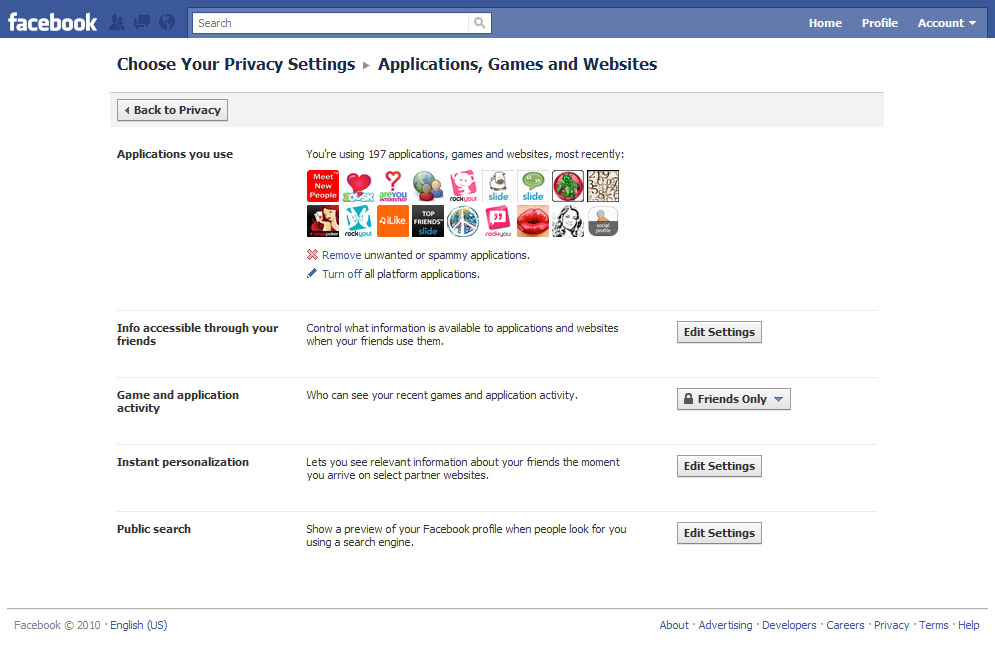
Task: Open the Advertising footer link
Action: [725, 625]
